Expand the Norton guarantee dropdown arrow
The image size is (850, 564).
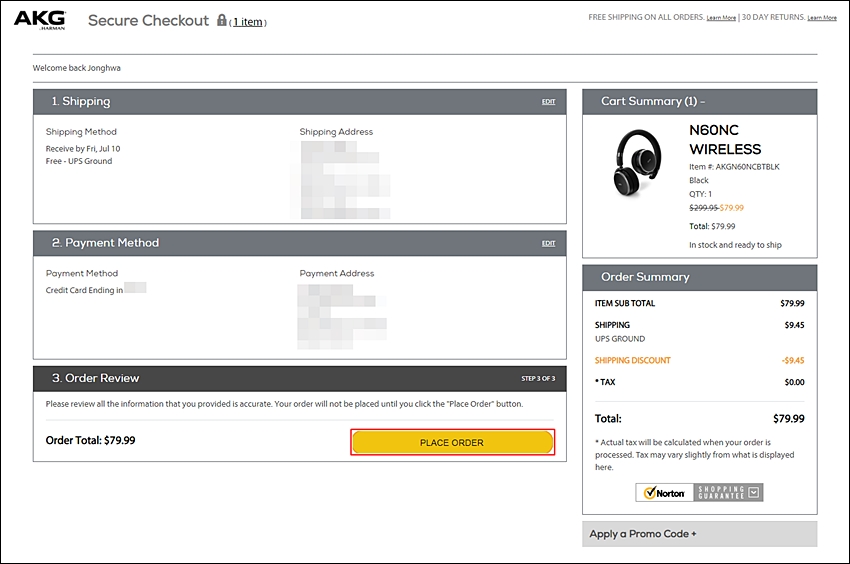tap(754, 492)
